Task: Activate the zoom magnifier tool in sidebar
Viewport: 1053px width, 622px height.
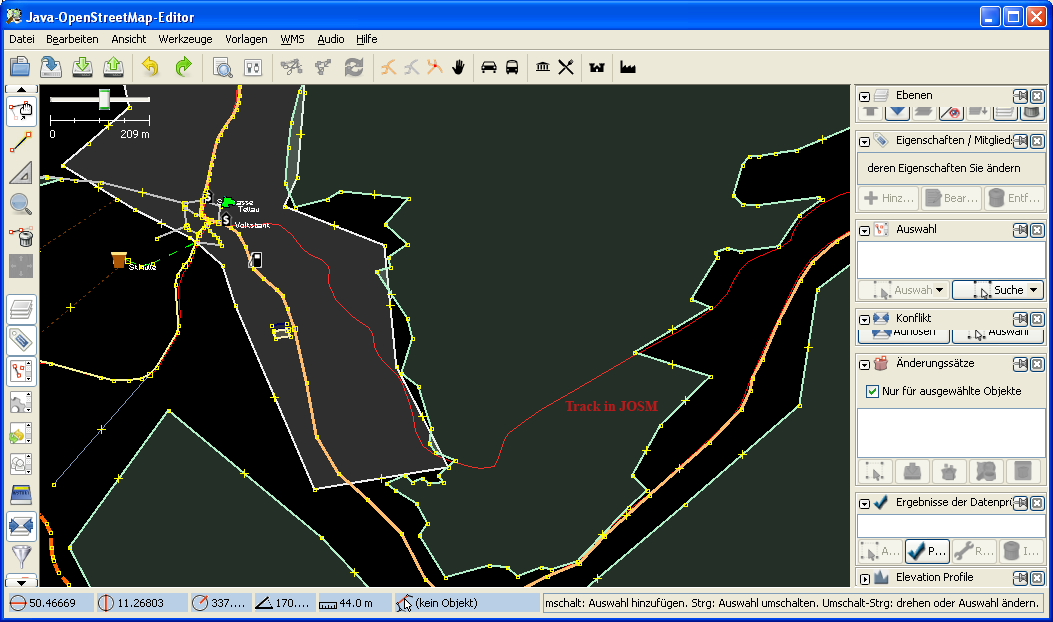Action: 21,204
